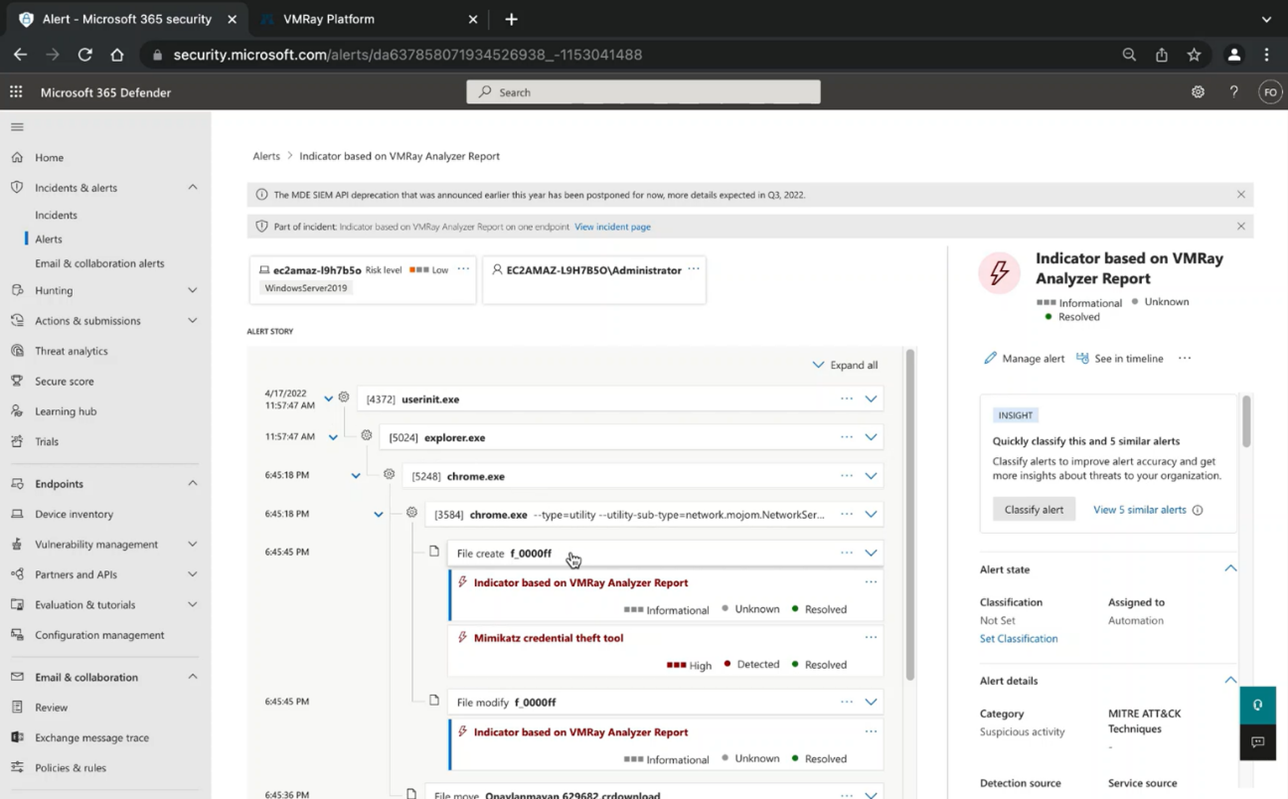The height and width of the screenshot is (799, 1288).
Task: Close the VMRay Platform tab
Action: click(473, 19)
